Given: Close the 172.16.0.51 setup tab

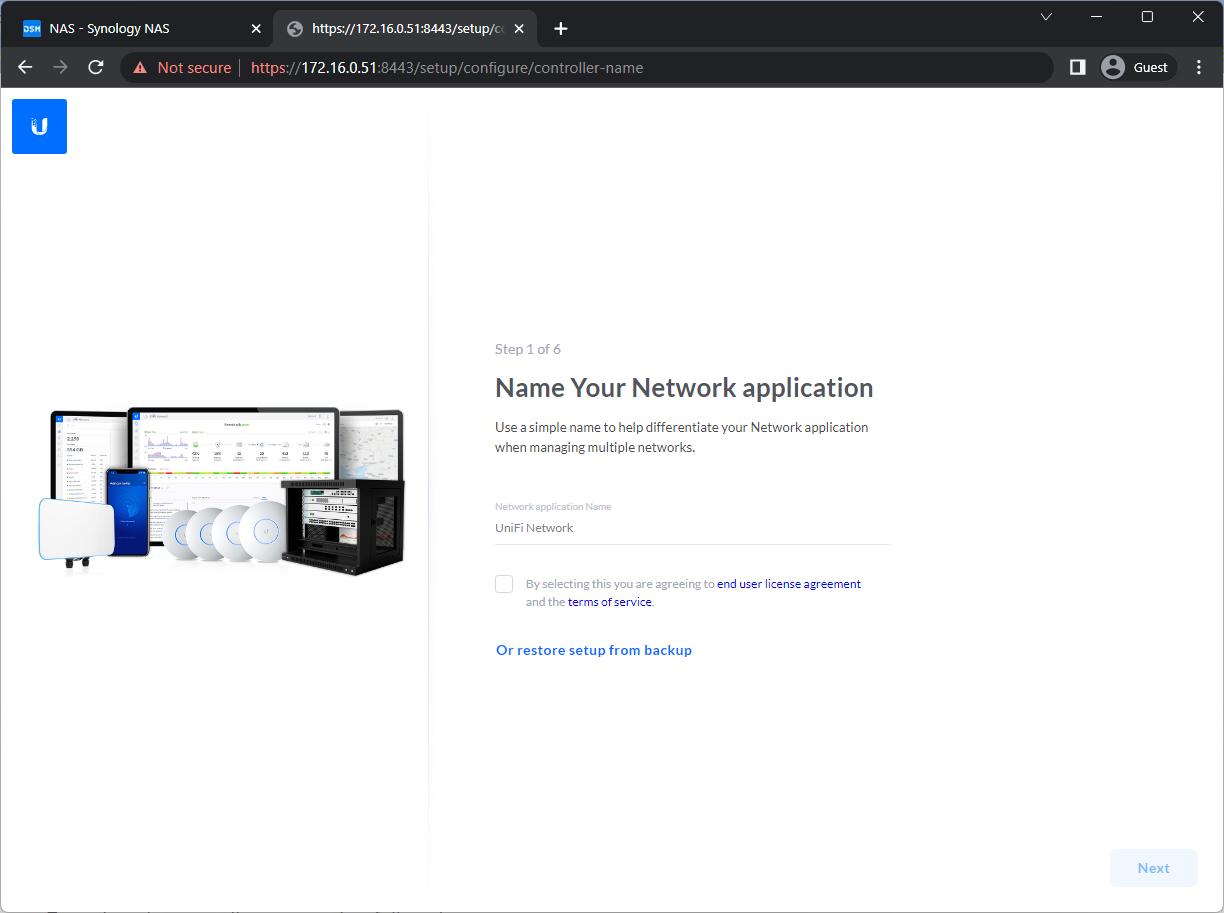Looking at the screenshot, I should click(521, 29).
